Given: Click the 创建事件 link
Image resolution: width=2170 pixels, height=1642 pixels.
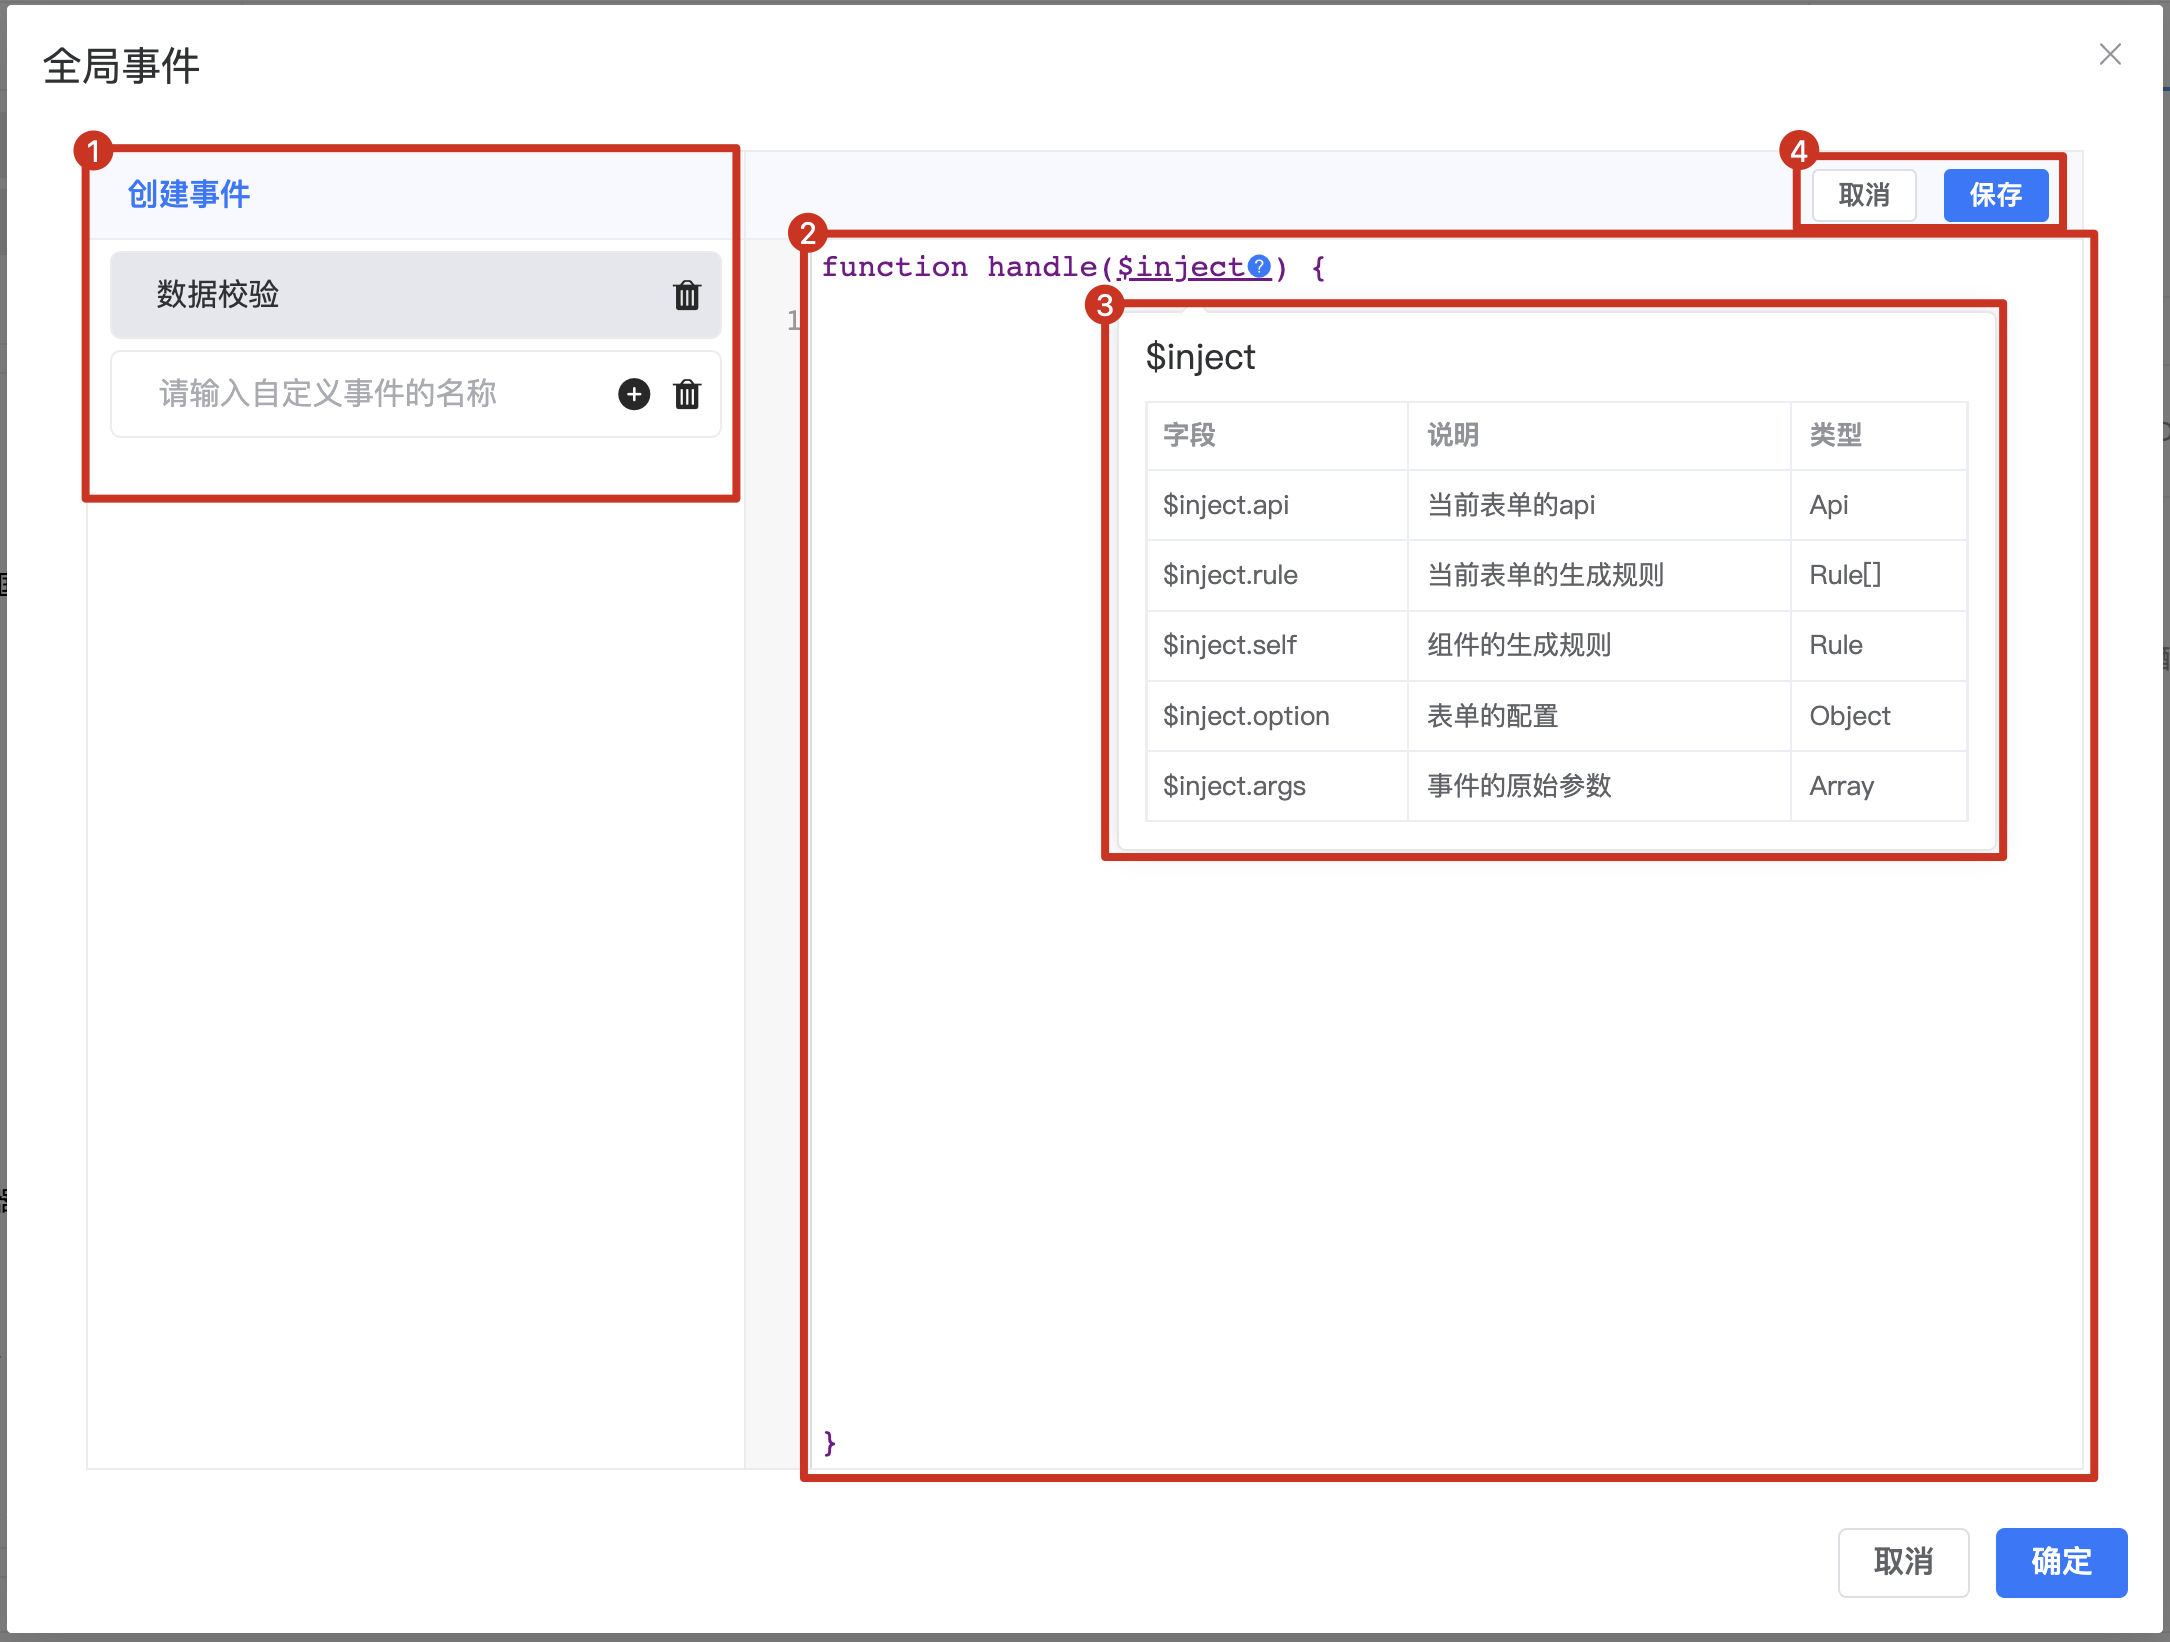Looking at the screenshot, I should click(x=189, y=194).
